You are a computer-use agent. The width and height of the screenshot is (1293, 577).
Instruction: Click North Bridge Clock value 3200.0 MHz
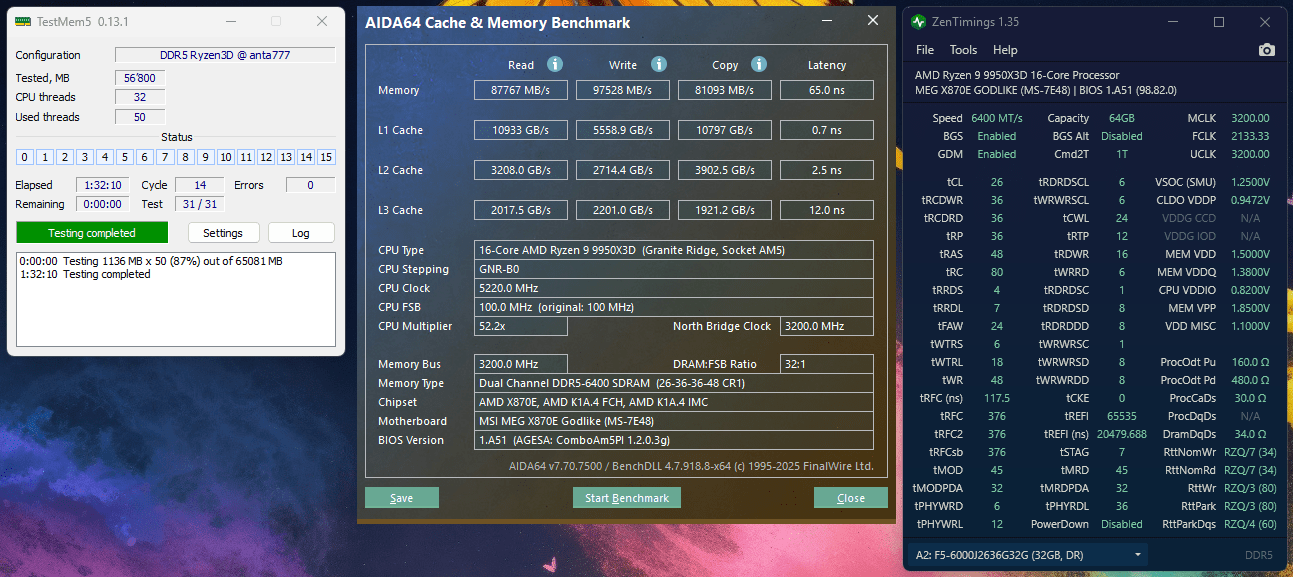[827, 326]
